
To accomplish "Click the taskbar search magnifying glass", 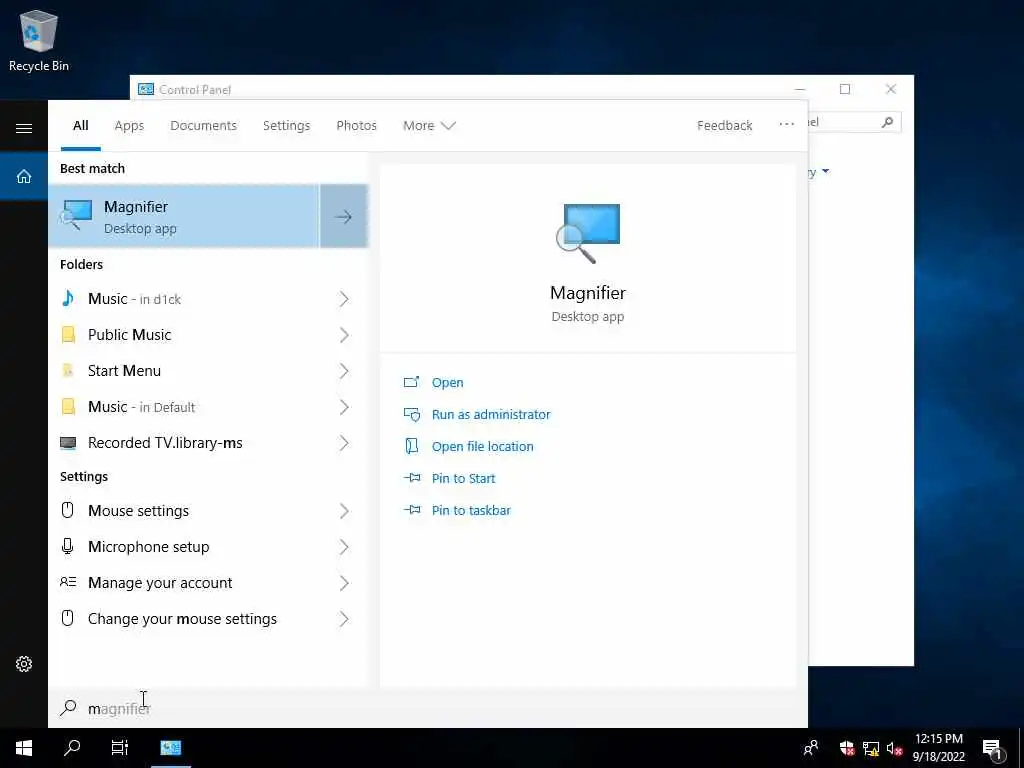I will tap(72, 748).
